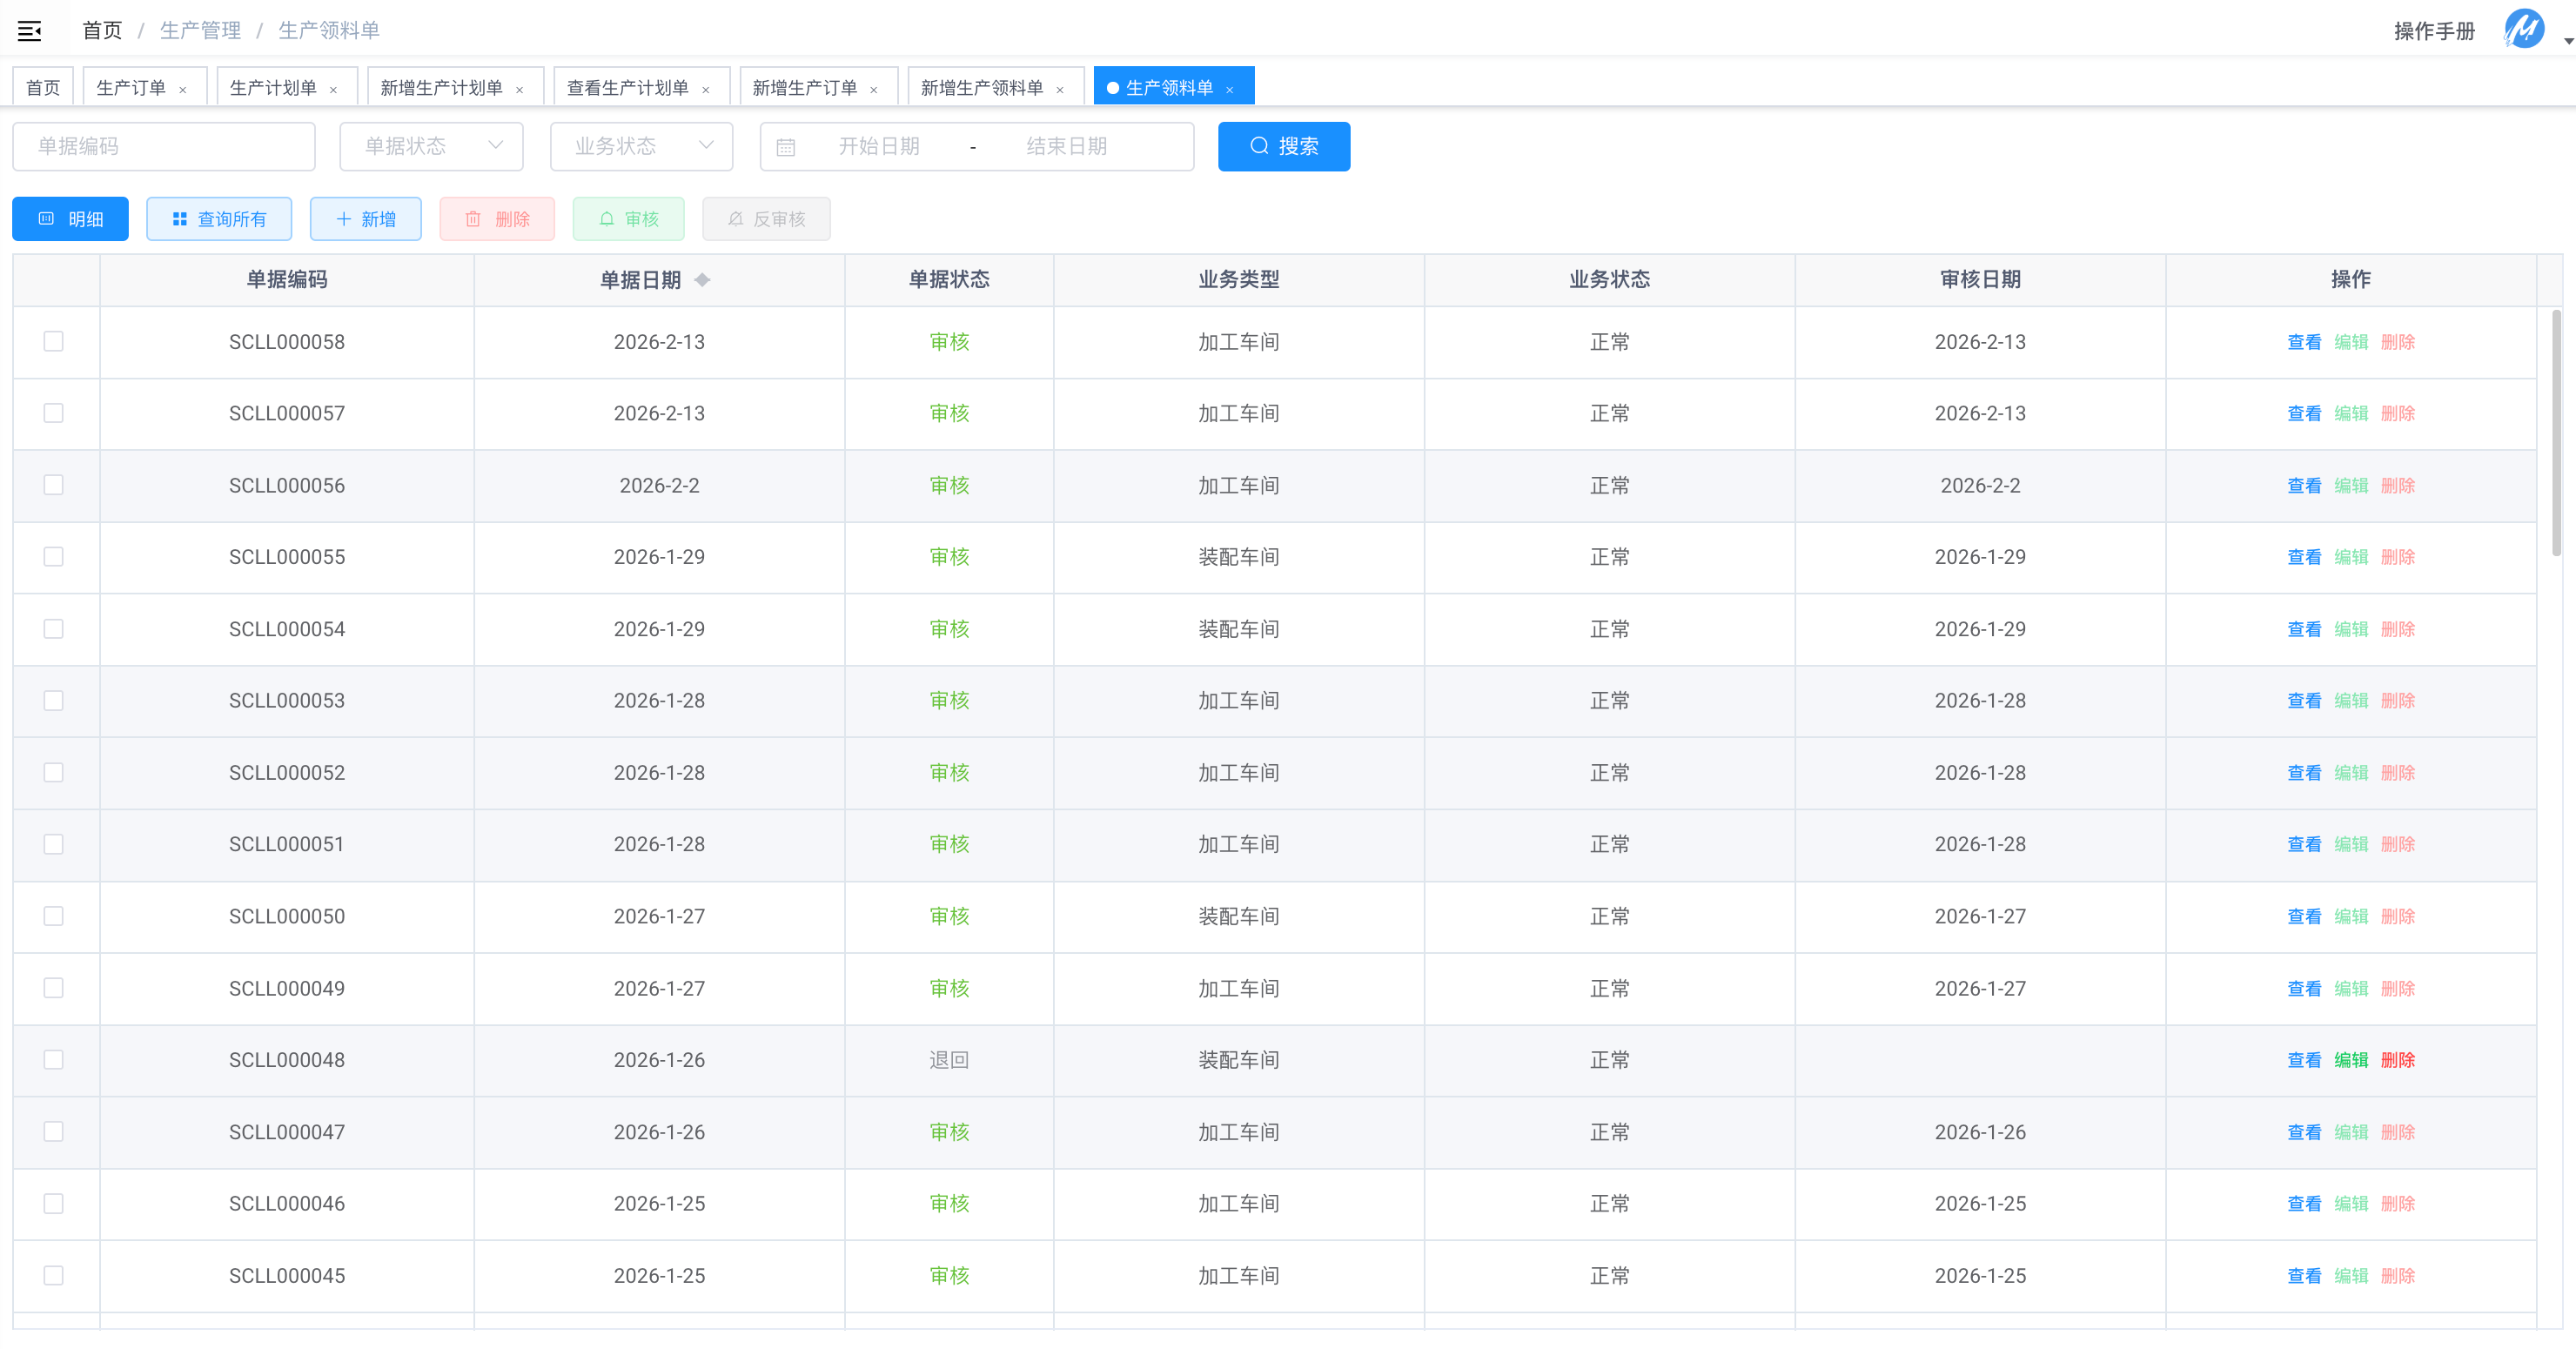
Task: Check the checkbox for SCLL000058
Action: point(54,342)
